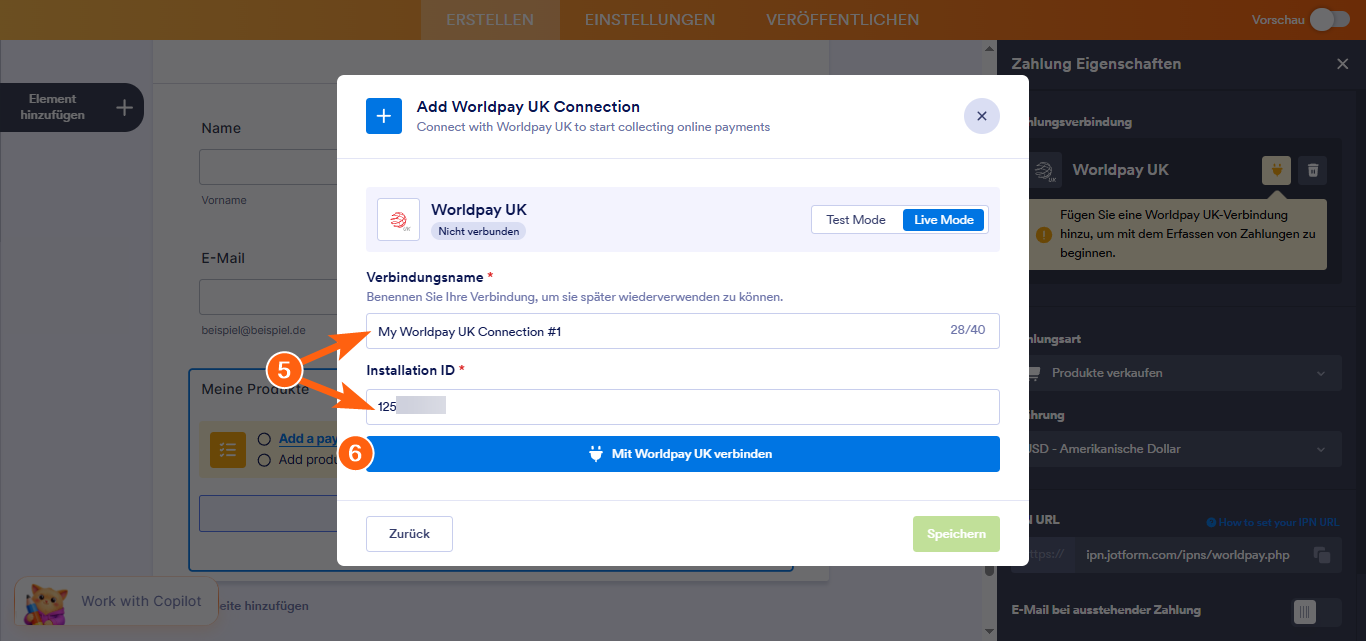Click the shopping cart icon beside Produkte verkaufen
The height and width of the screenshot is (641, 1366).
(x=1034, y=371)
